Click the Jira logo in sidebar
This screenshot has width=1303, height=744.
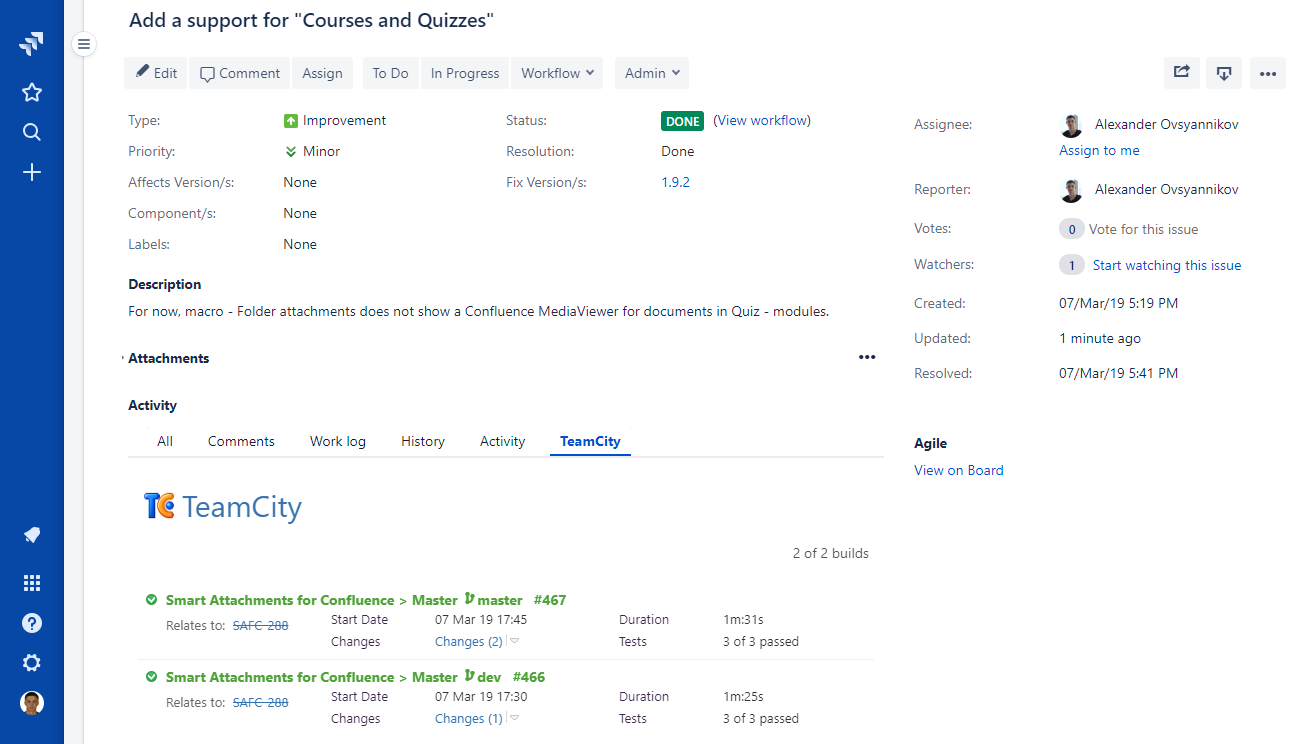tap(31, 43)
